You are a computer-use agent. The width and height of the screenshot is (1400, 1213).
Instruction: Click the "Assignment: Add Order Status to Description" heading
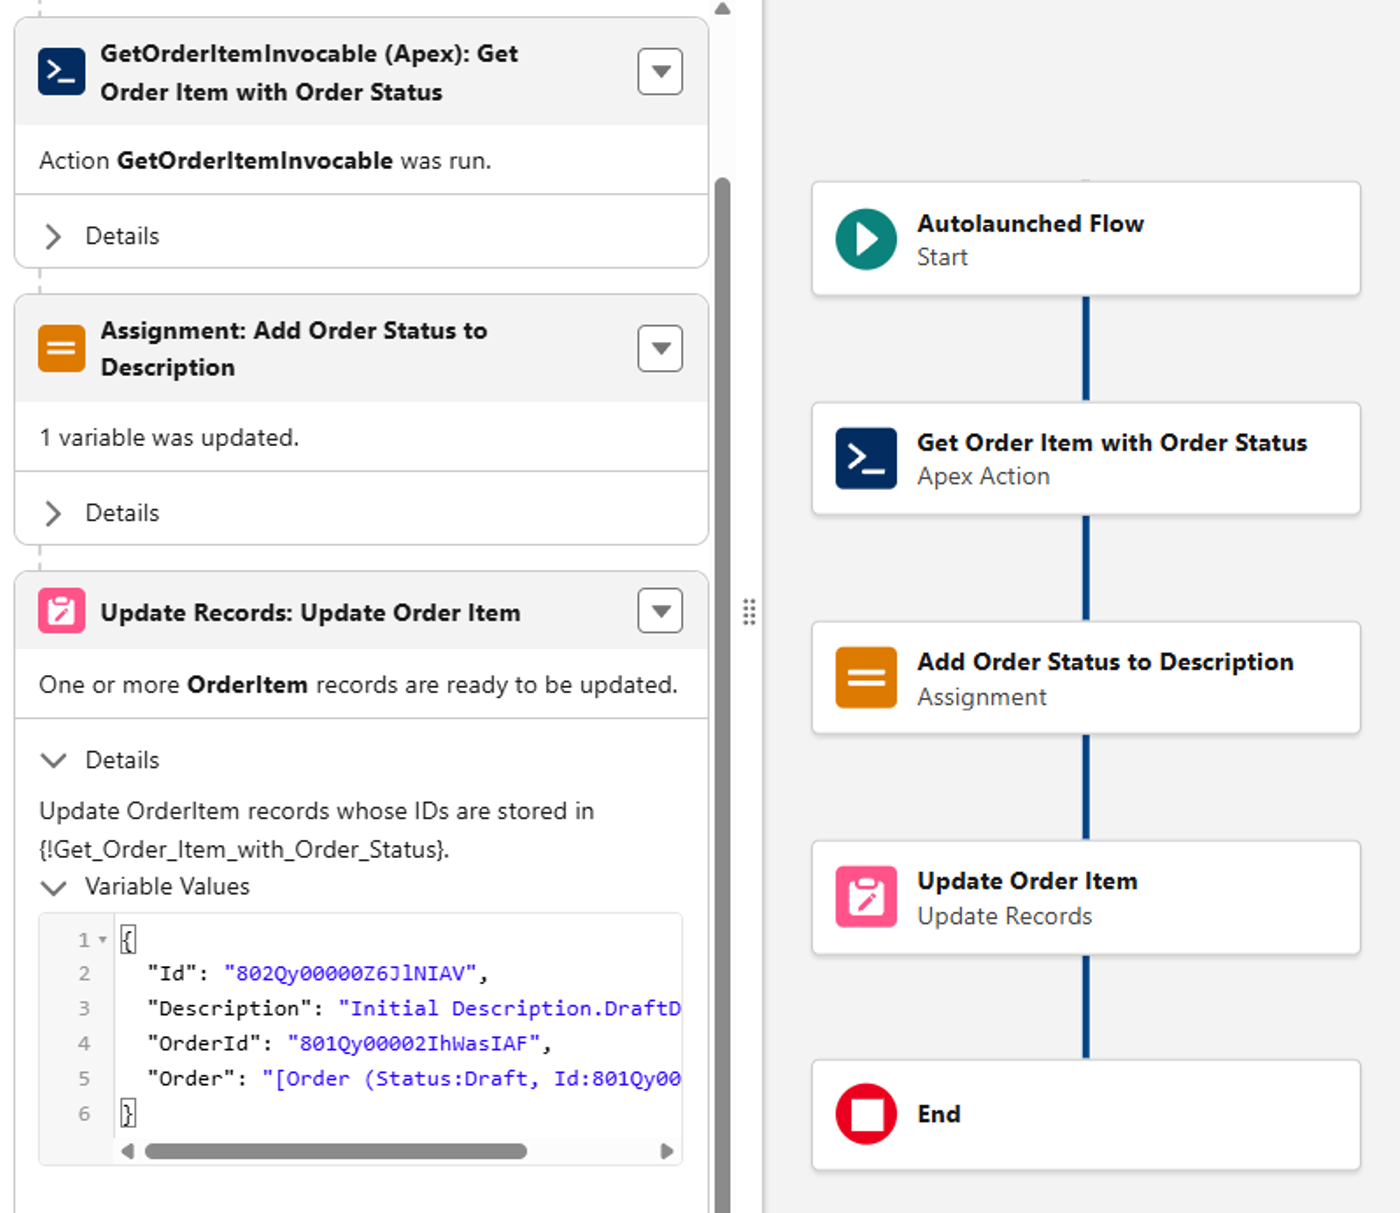tap(294, 349)
